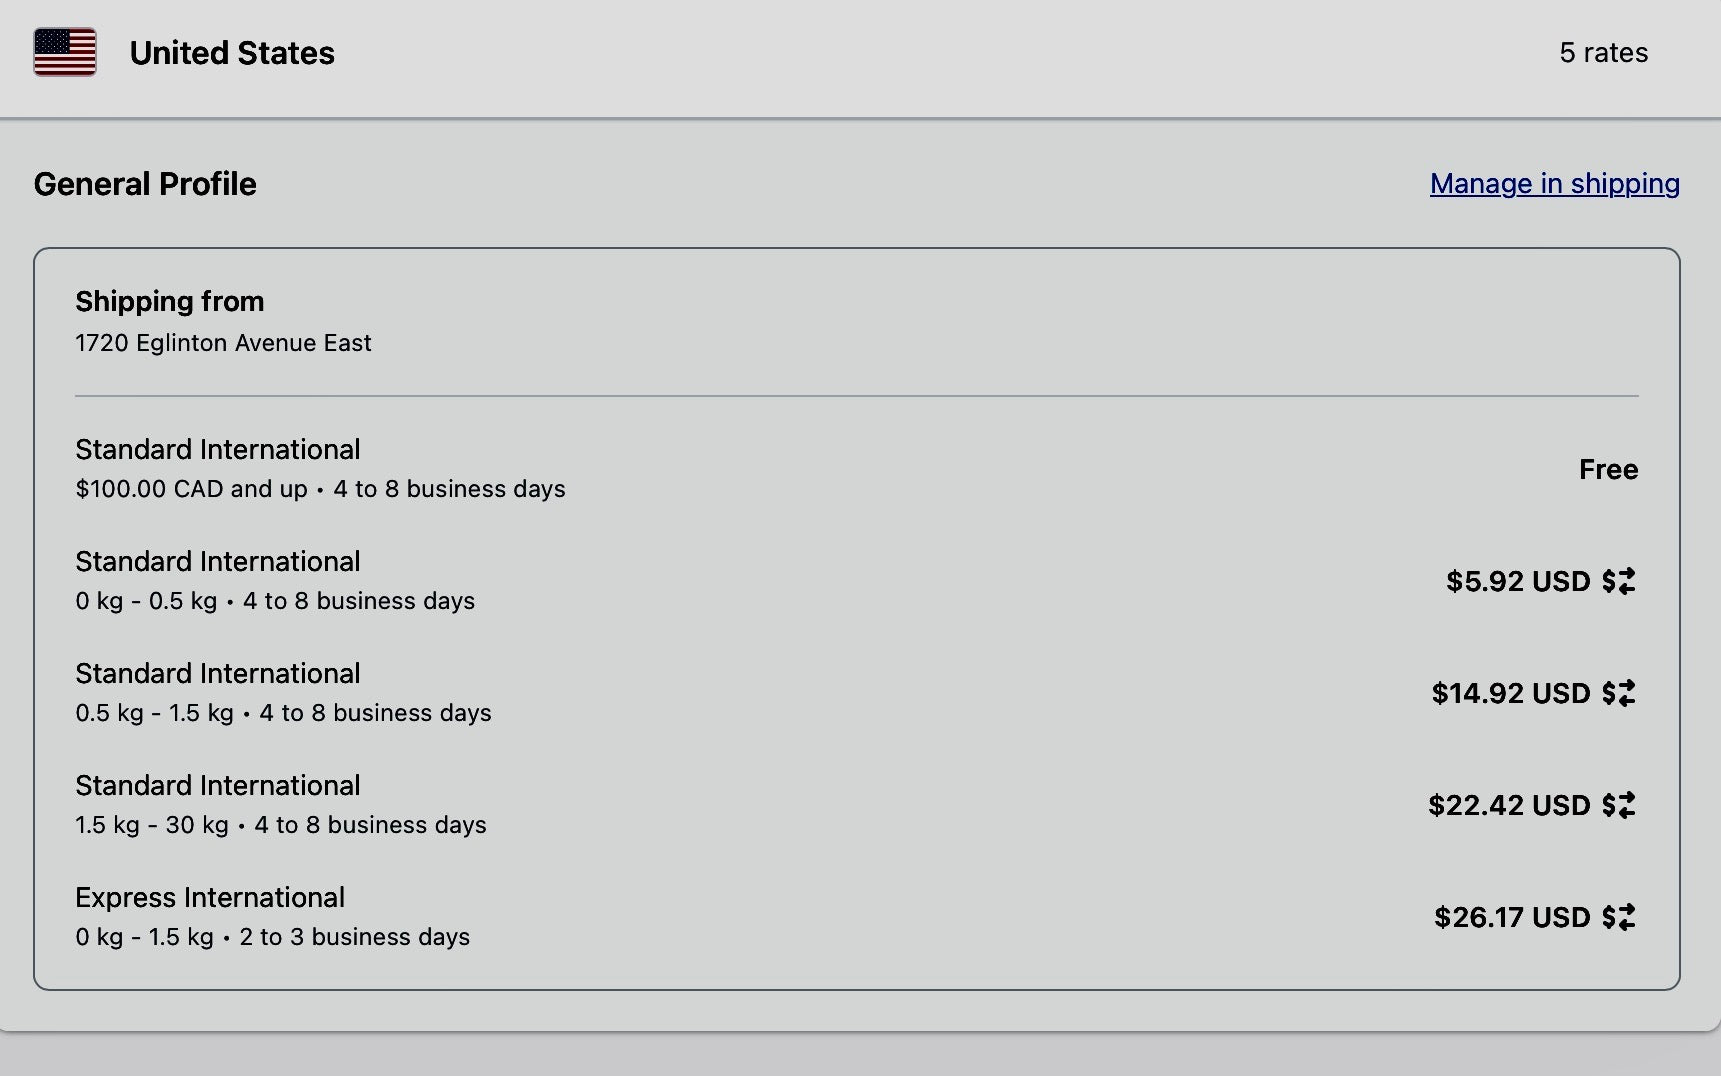Click the Shipping from label
This screenshot has width=1721, height=1076.
[x=170, y=301]
